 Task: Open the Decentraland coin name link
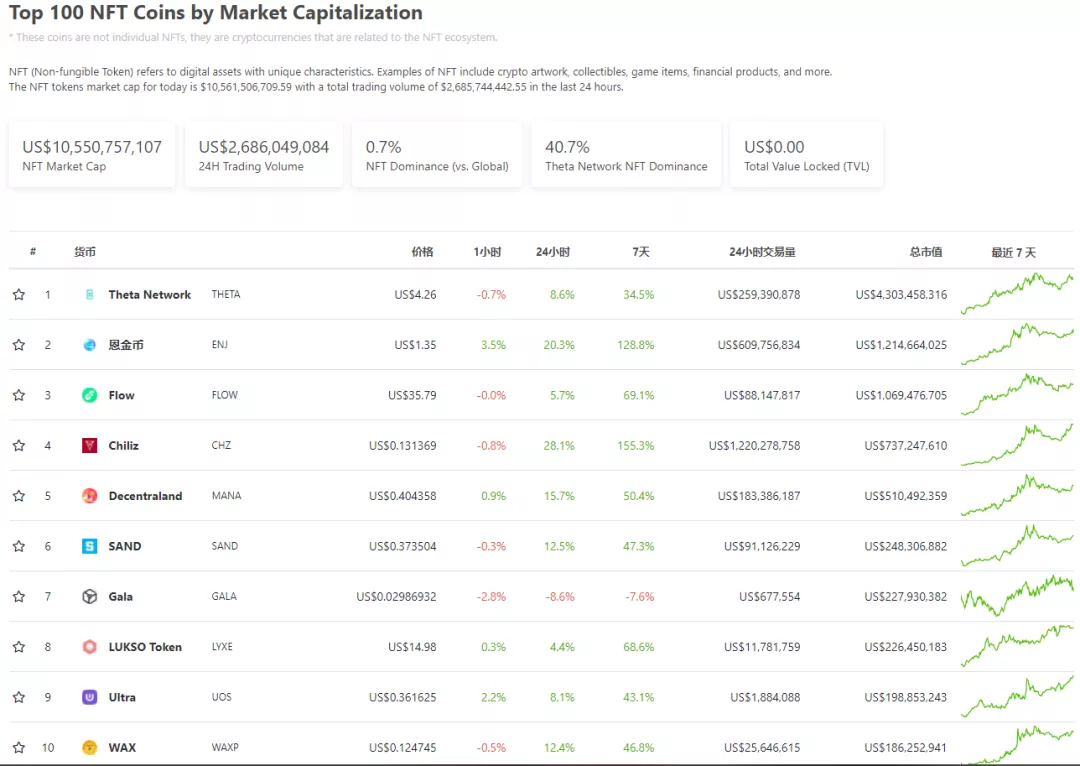(145, 496)
